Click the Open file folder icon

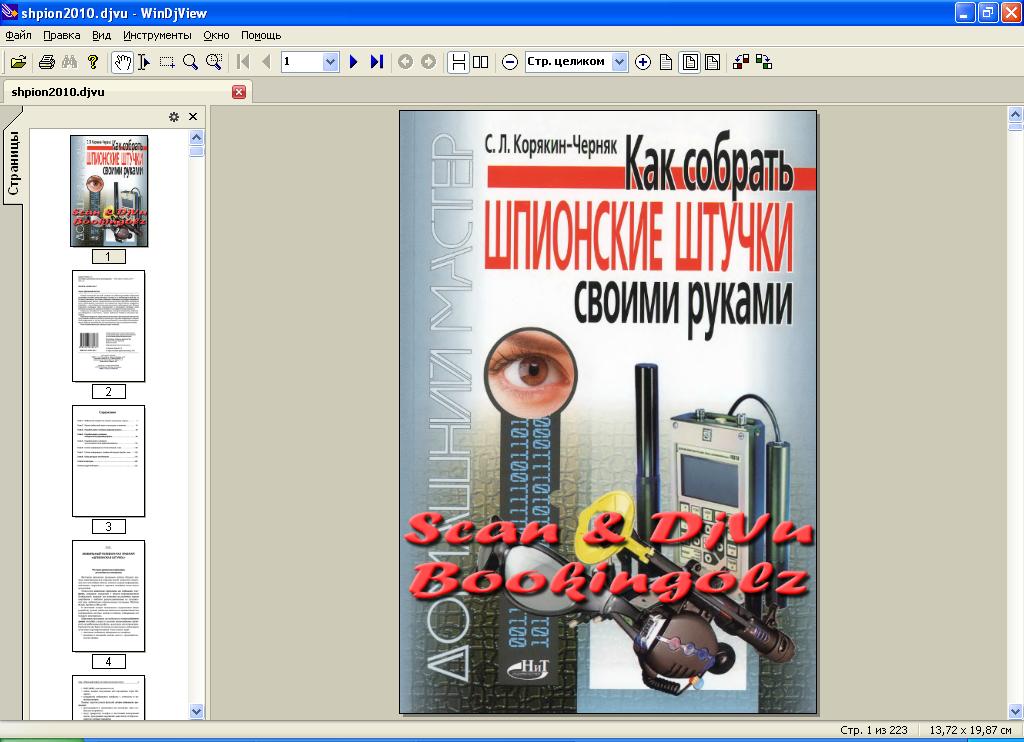point(18,62)
